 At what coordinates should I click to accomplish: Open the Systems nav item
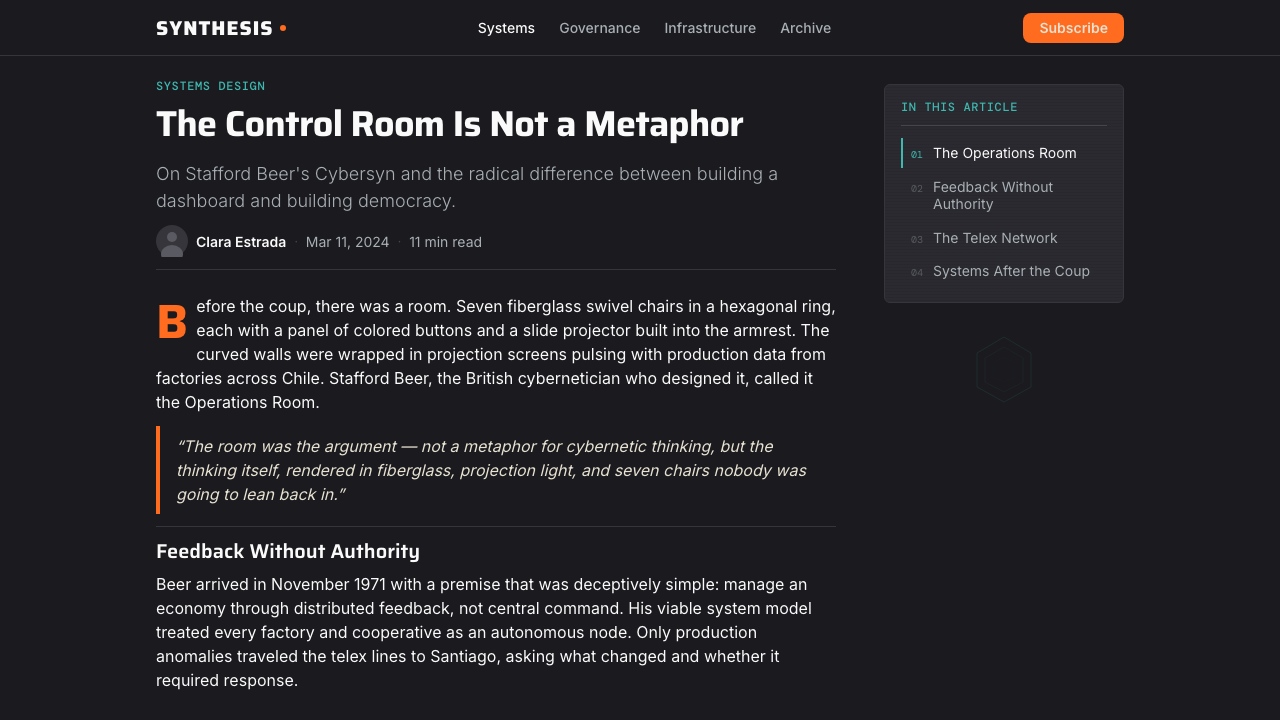pos(506,28)
